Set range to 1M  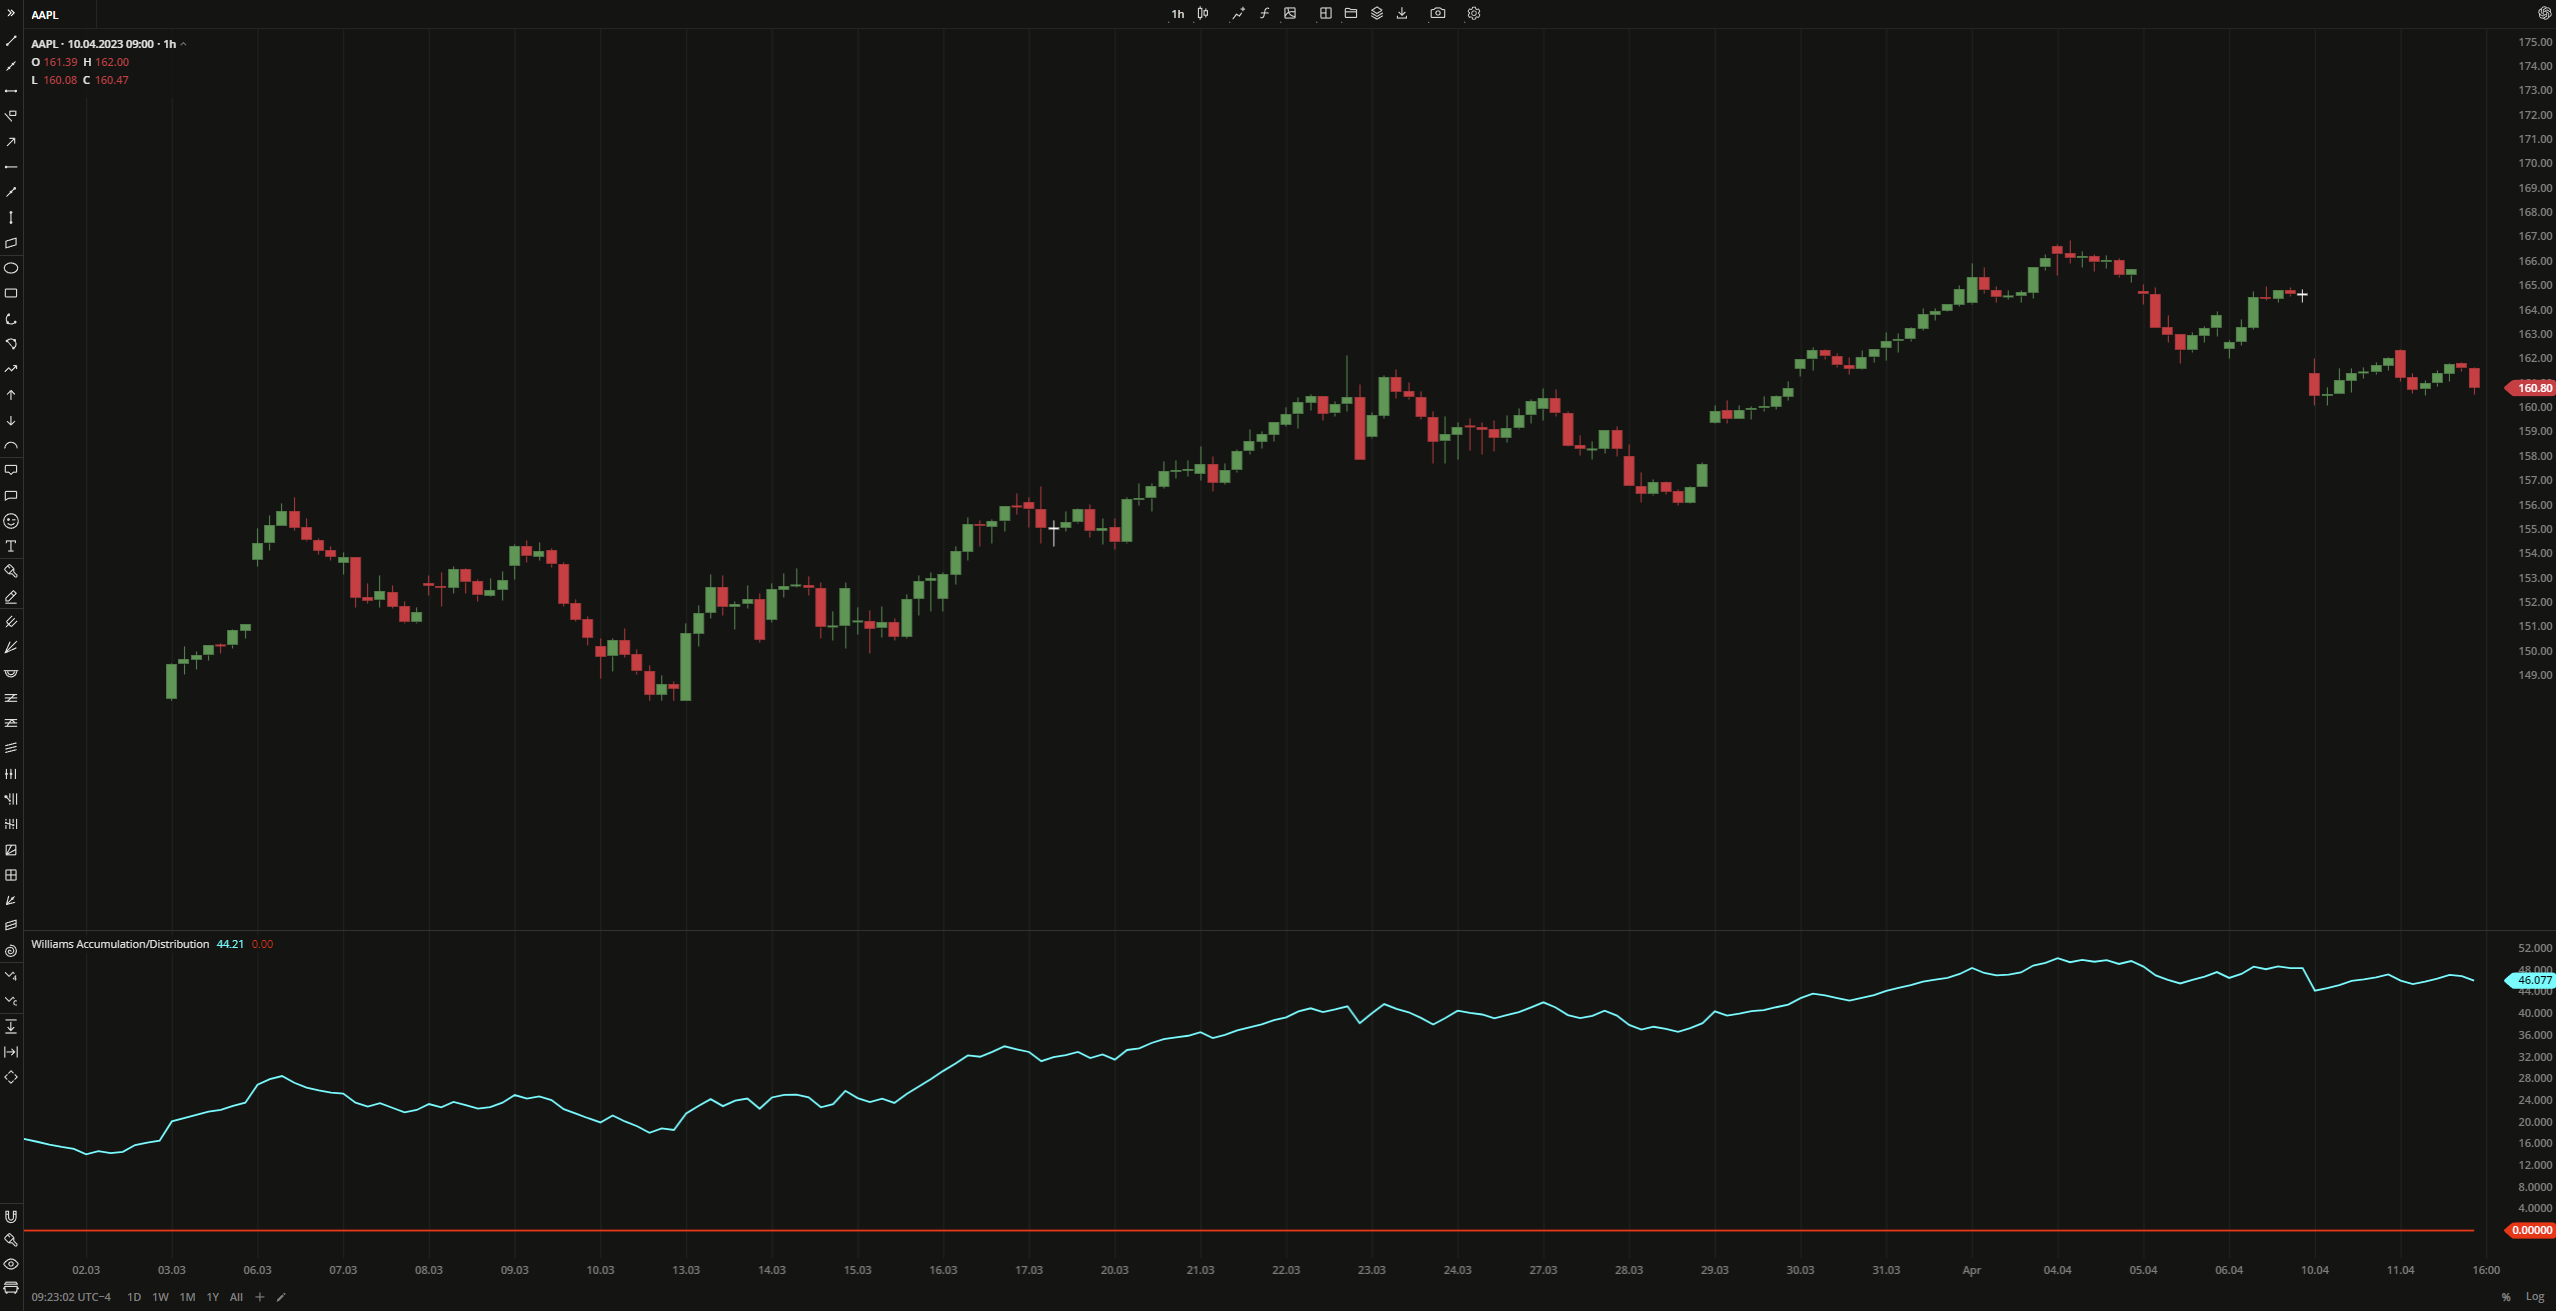tap(187, 1297)
